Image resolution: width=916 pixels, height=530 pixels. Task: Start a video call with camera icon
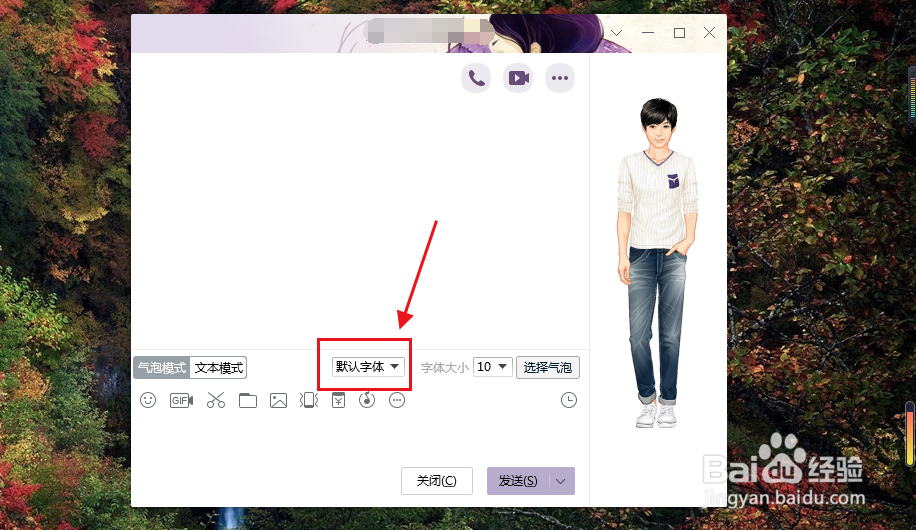[518, 78]
